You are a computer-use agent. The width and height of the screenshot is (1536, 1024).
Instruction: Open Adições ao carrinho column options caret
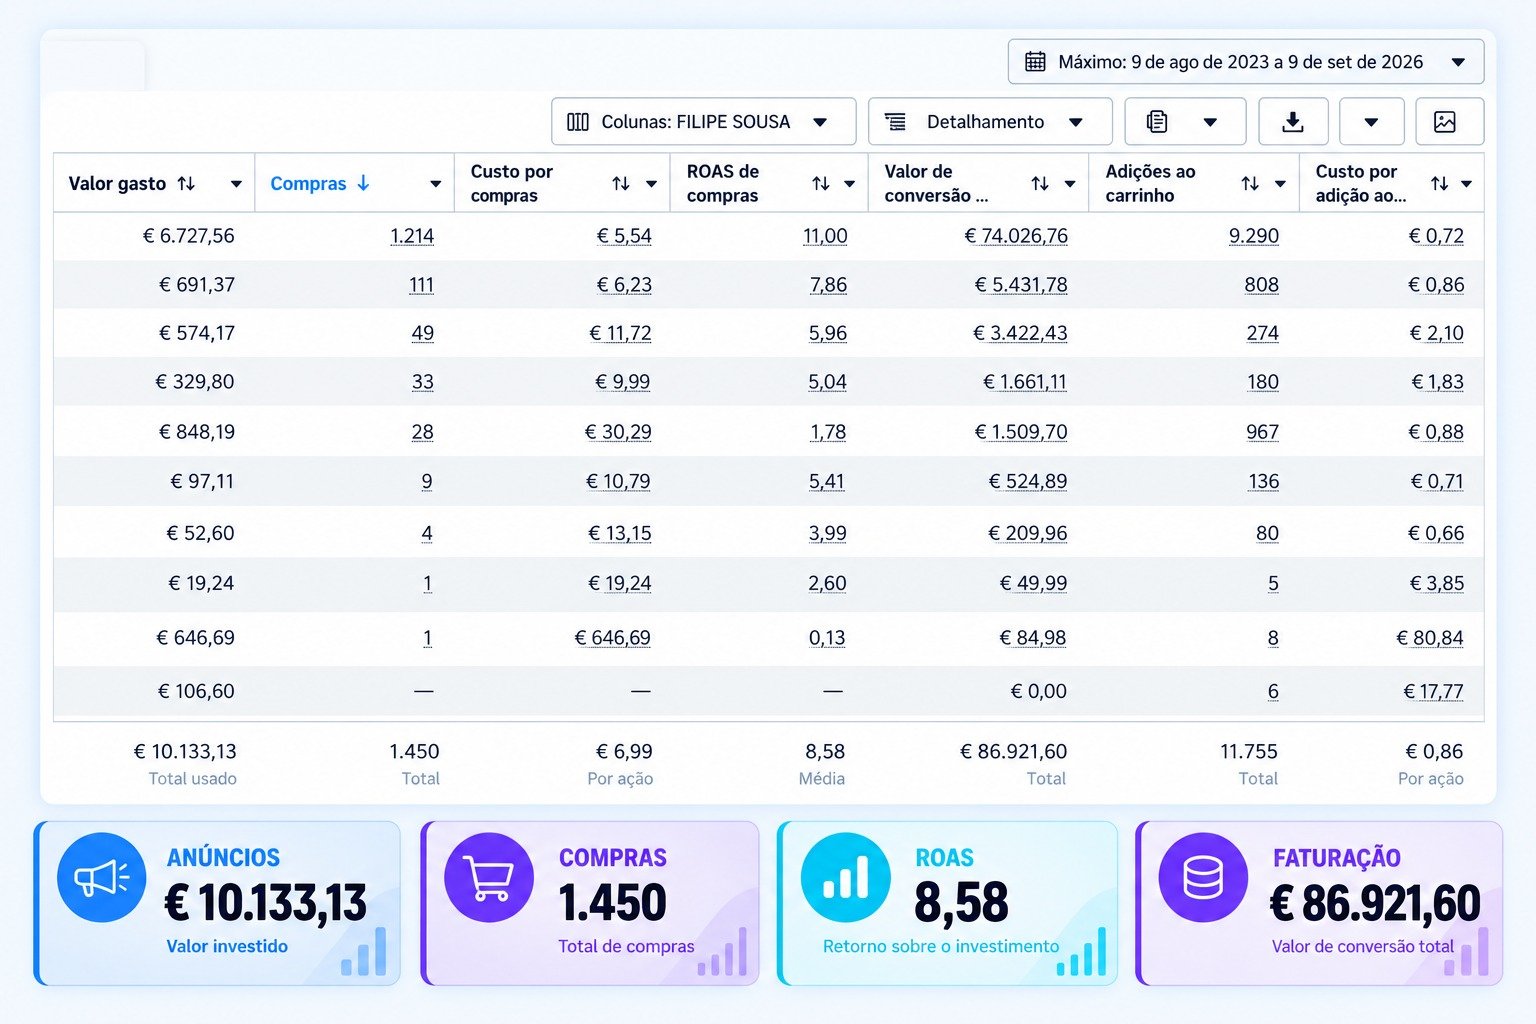1280,184
